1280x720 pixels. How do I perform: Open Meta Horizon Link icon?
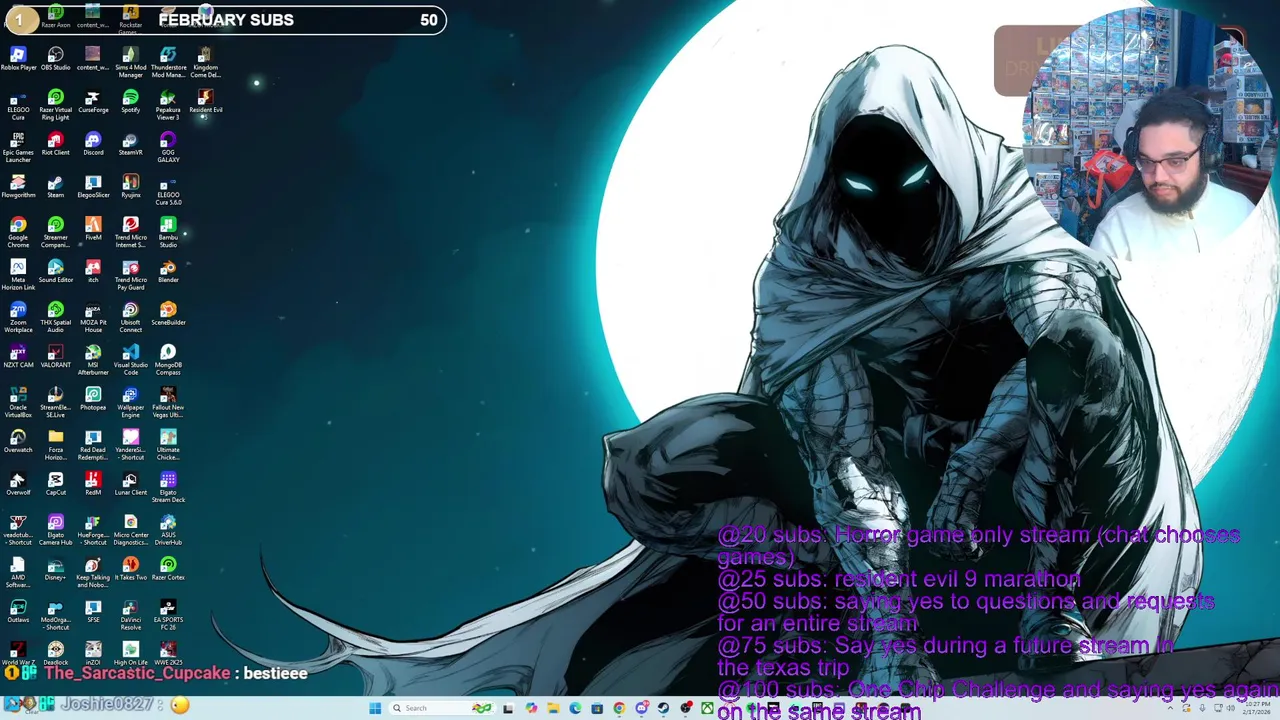(x=18, y=275)
